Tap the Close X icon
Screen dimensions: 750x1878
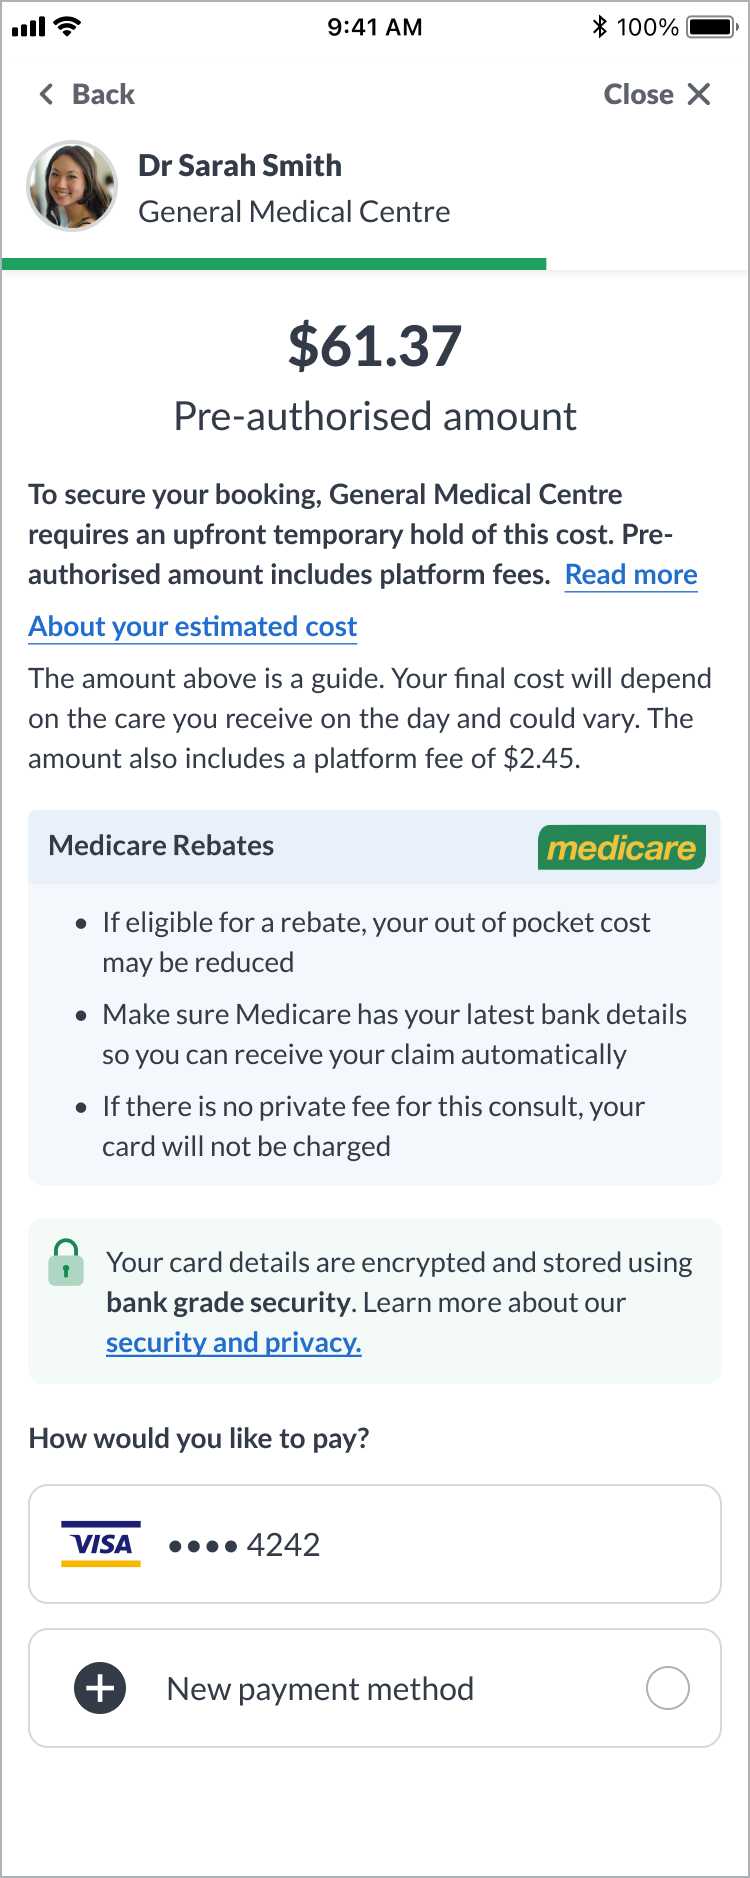(x=699, y=94)
